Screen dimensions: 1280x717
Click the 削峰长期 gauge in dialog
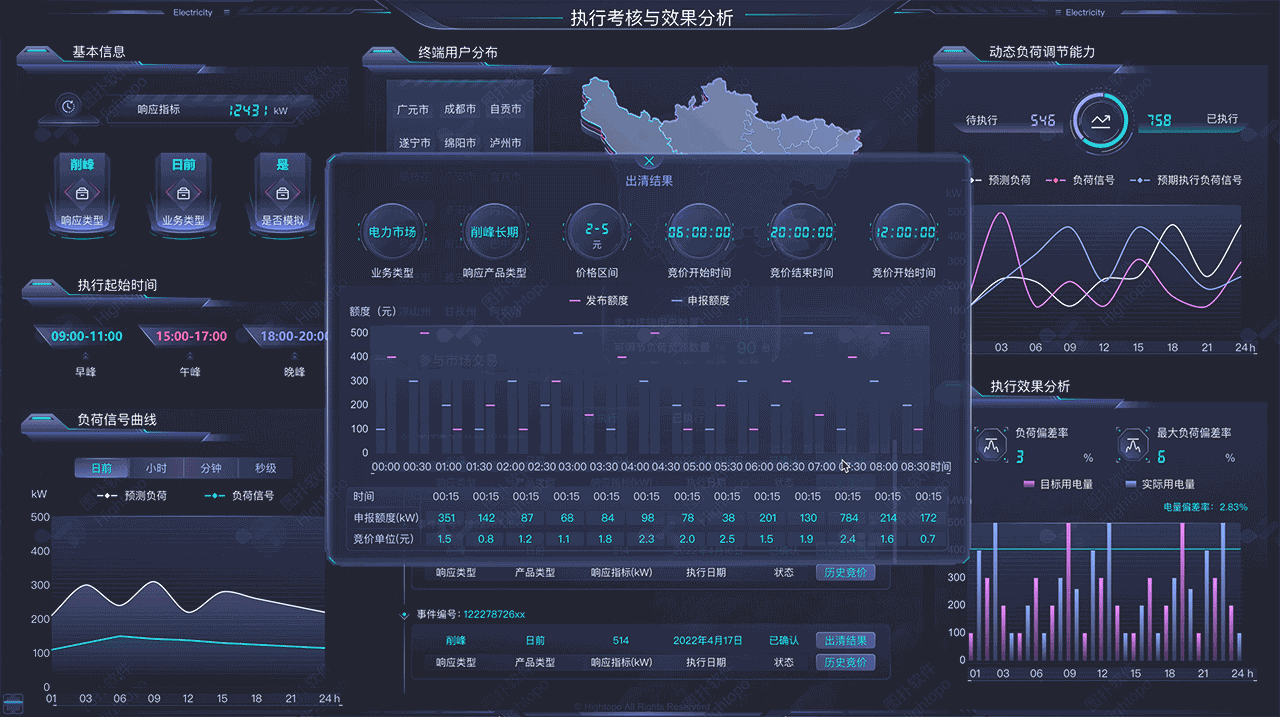pos(494,232)
